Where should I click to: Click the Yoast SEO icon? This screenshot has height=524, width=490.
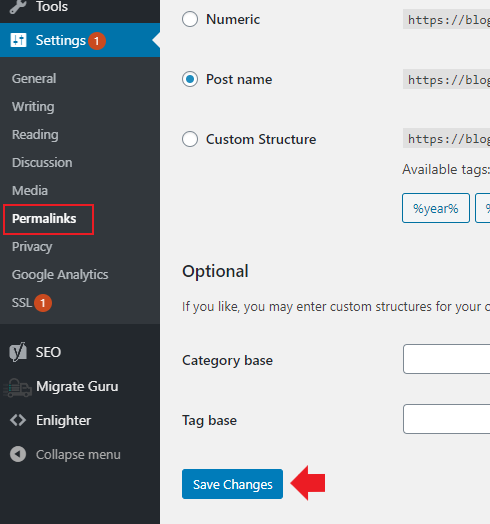tap(18, 352)
